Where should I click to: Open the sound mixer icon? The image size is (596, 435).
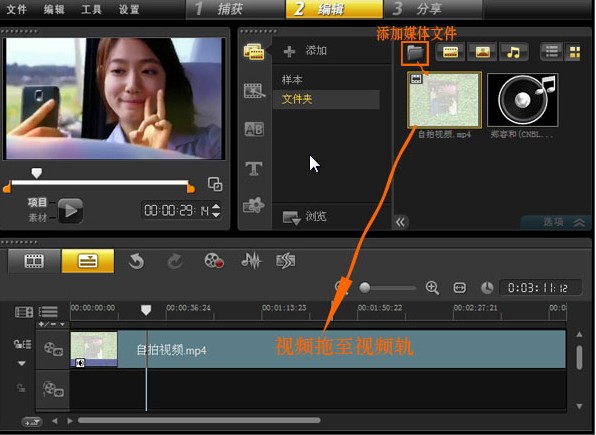pos(252,261)
